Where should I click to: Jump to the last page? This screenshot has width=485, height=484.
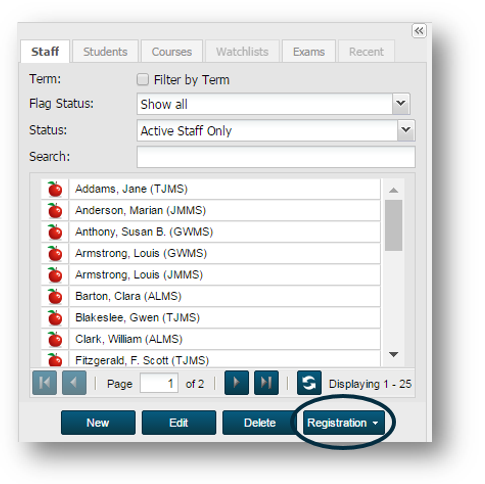pos(266,383)
